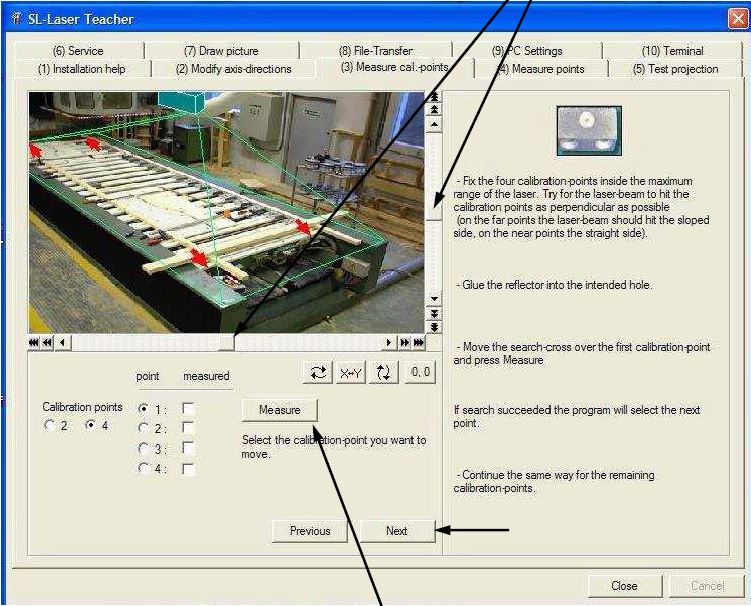Switch to (2) Modify axis-directions tab

coord(233,69)
